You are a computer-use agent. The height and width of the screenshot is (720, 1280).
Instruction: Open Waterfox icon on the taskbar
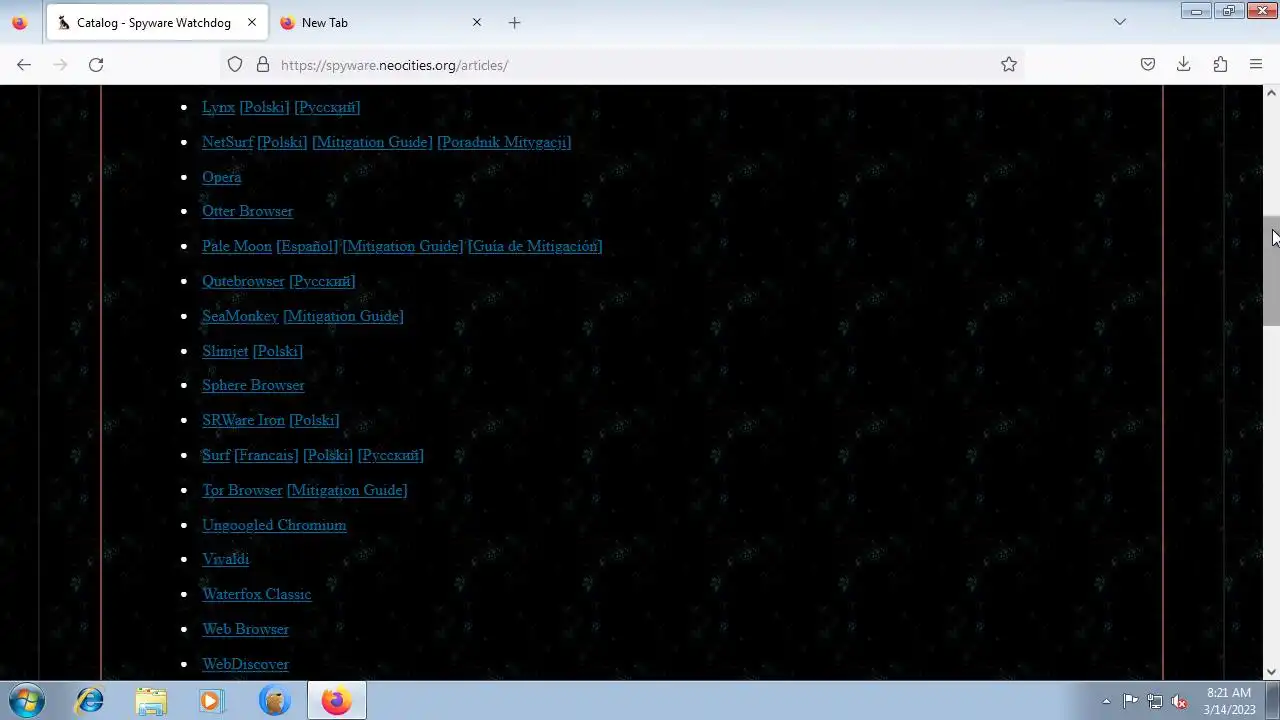click(x=274, y=701)
